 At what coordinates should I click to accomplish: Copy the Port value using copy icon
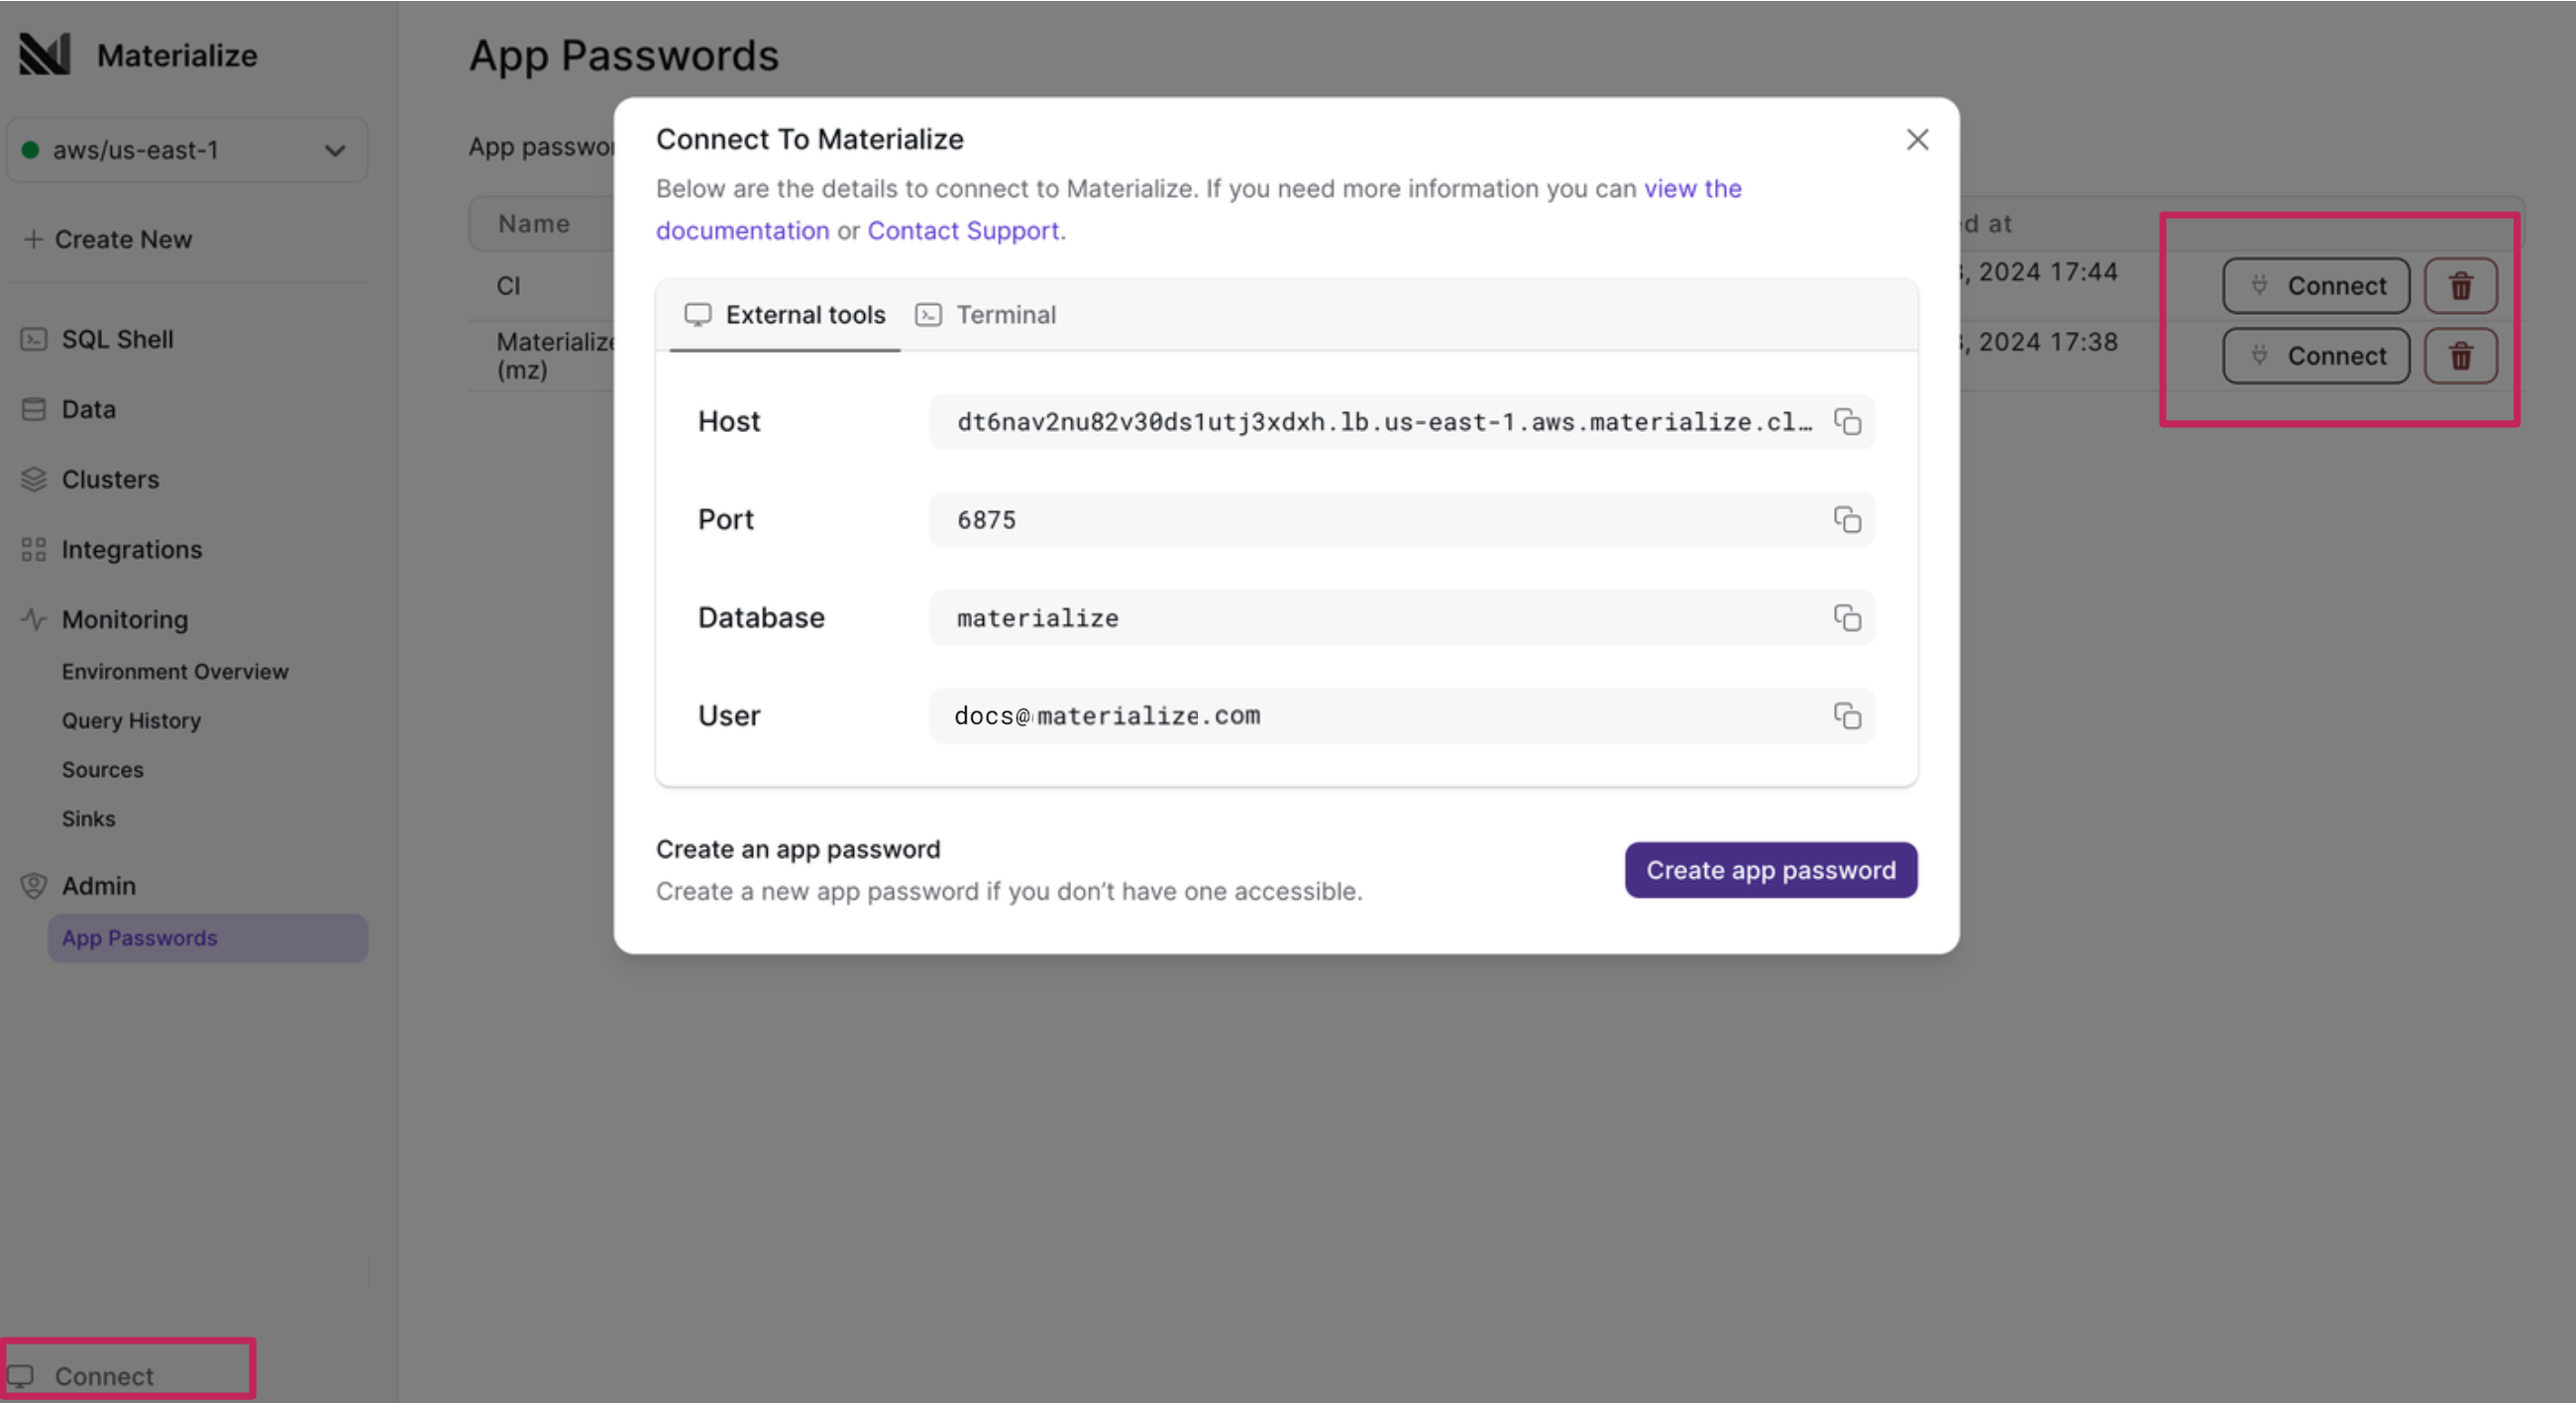(1846, 519)
